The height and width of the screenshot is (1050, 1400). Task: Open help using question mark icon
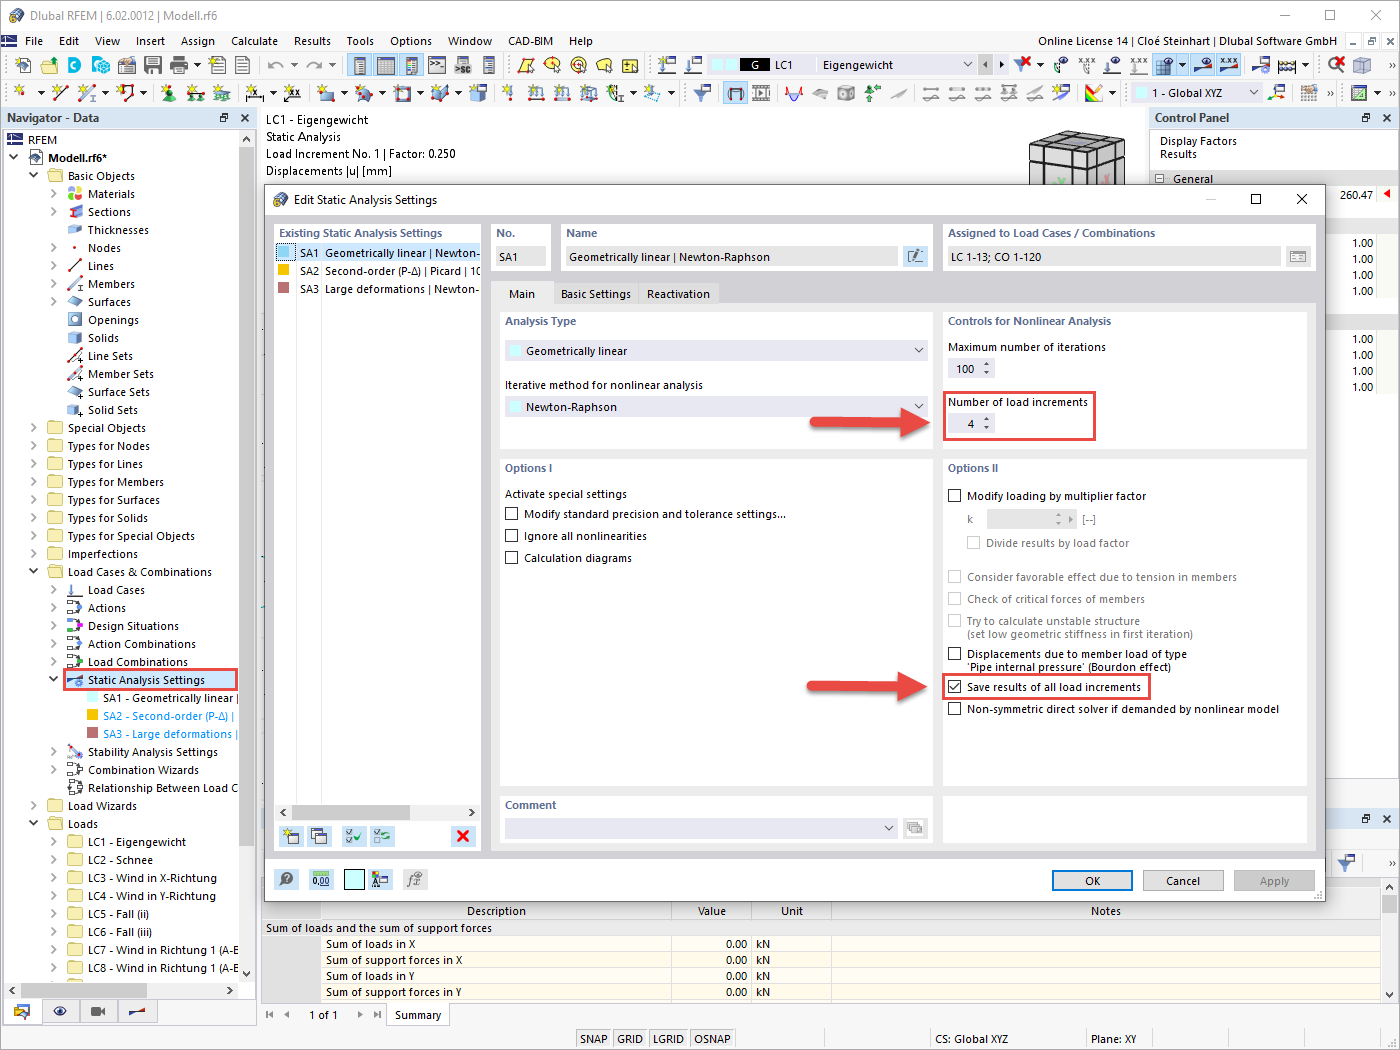pyautogui.click(x=287, y=879)
